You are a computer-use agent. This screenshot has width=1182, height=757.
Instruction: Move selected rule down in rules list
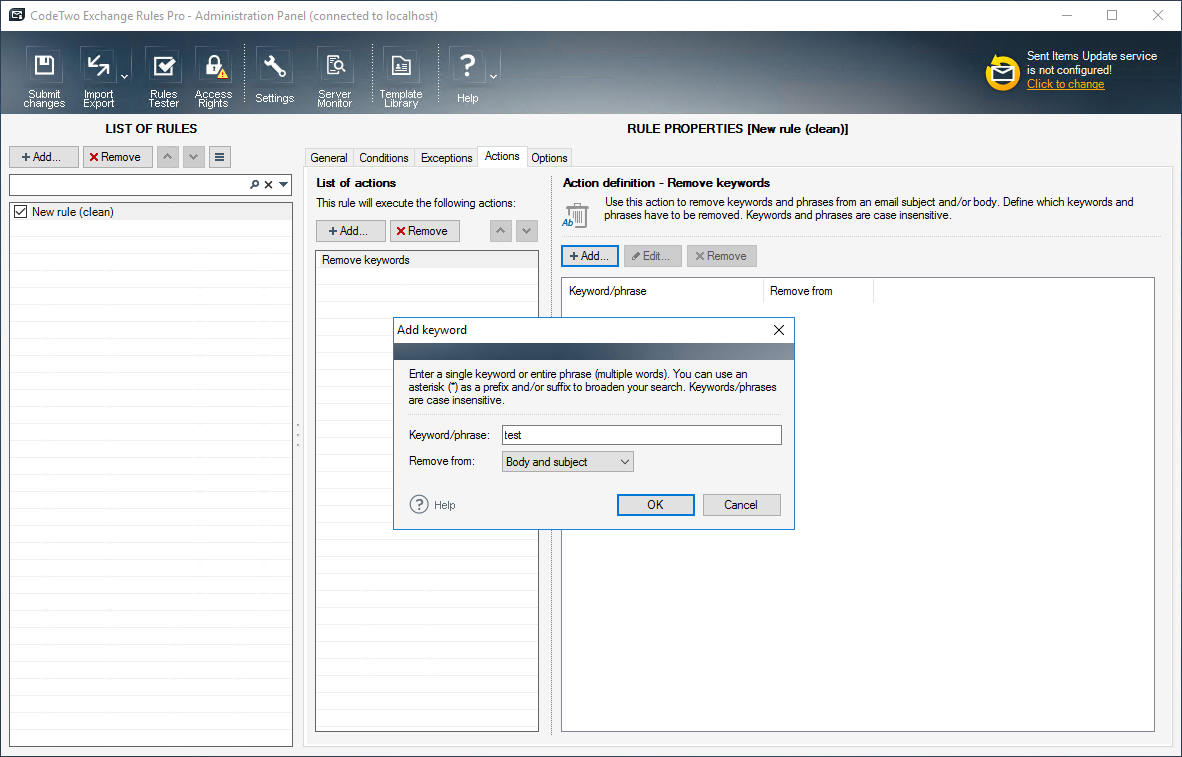pos(194,157)
